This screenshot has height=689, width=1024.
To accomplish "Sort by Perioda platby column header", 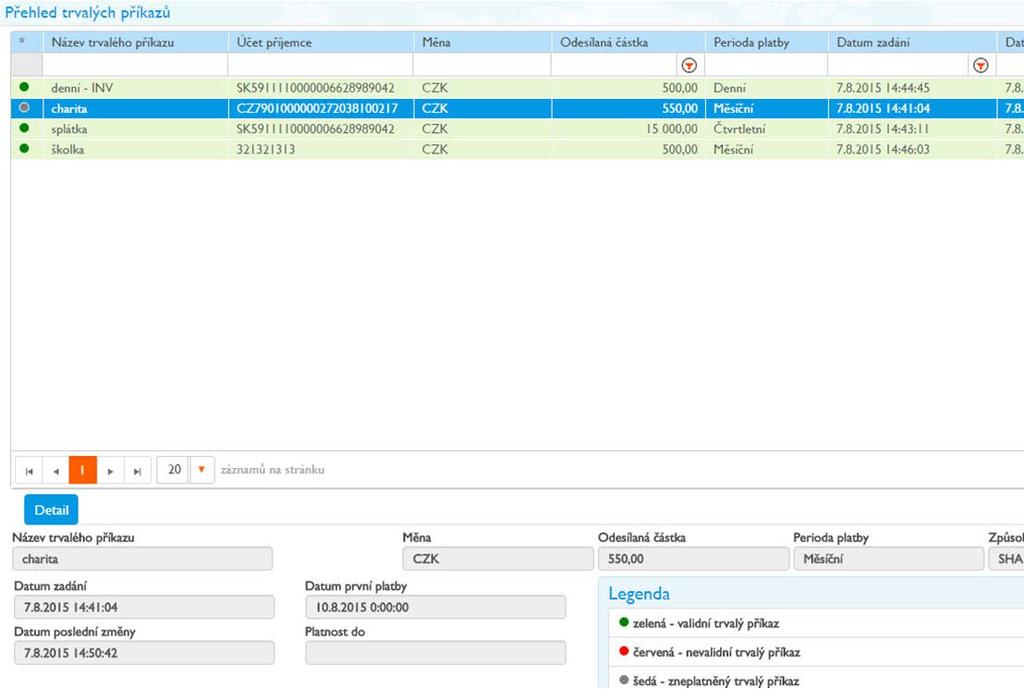I will point(752,42).
